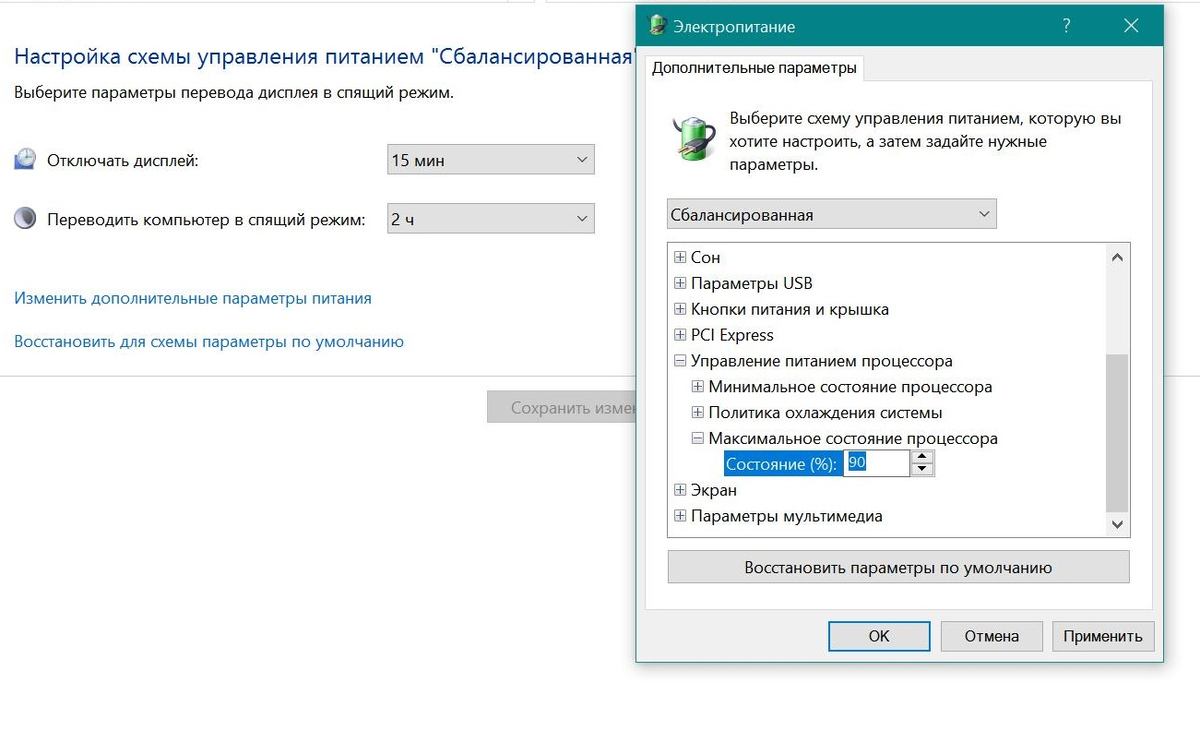
Task: Click the power options battery icon in title bar
Action: 657,26
